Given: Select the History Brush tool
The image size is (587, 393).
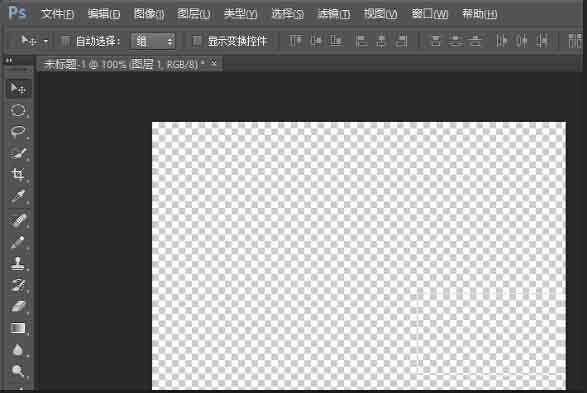Looking at the screenshot, I should (18, 285).
